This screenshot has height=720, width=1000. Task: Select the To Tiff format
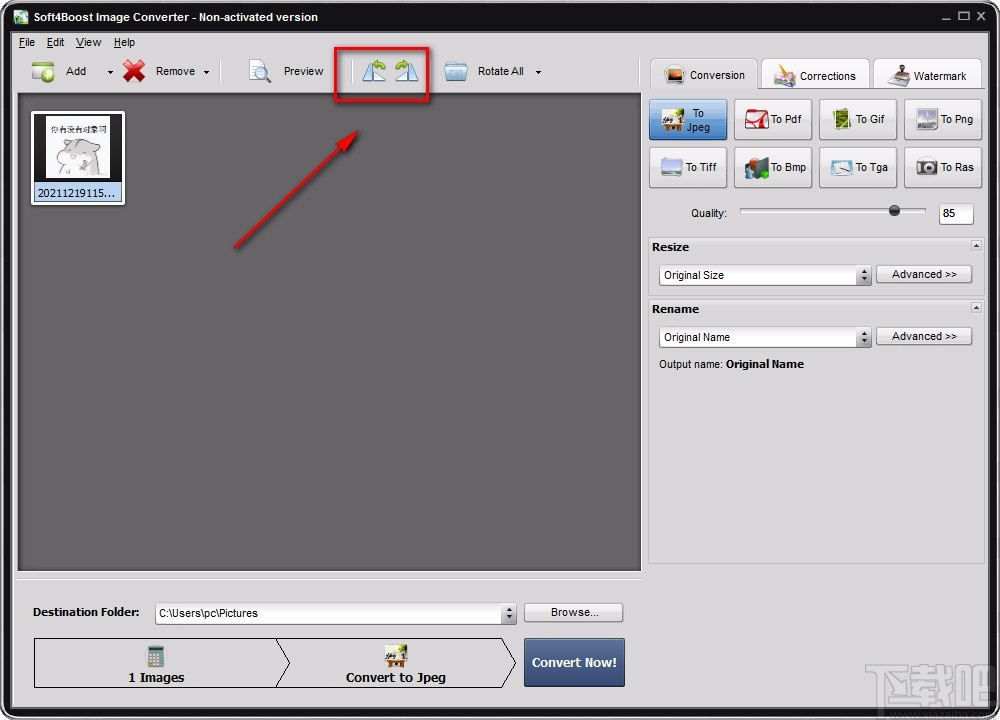[688, 167]
